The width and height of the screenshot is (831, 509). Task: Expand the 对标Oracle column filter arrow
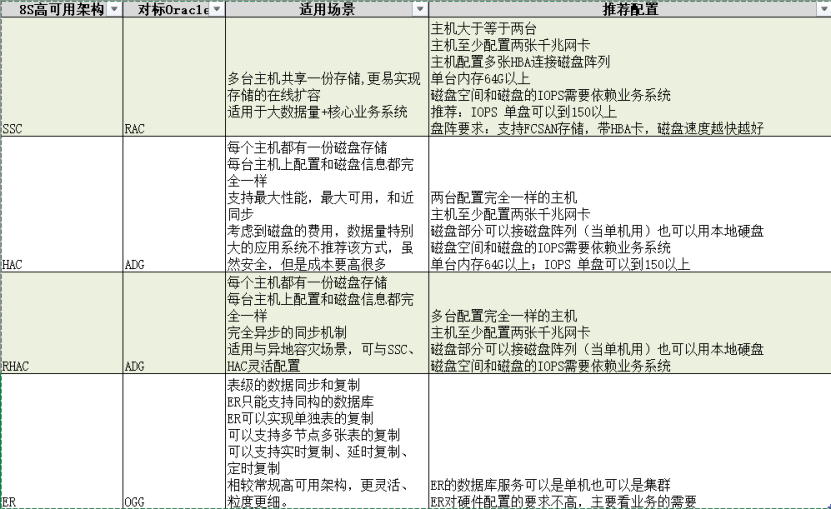point(217,9)
